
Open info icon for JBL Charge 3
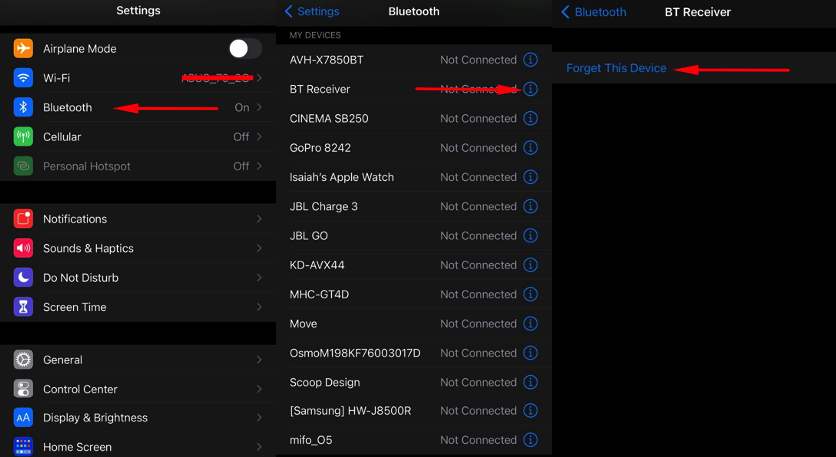click(x=530, y=206)
